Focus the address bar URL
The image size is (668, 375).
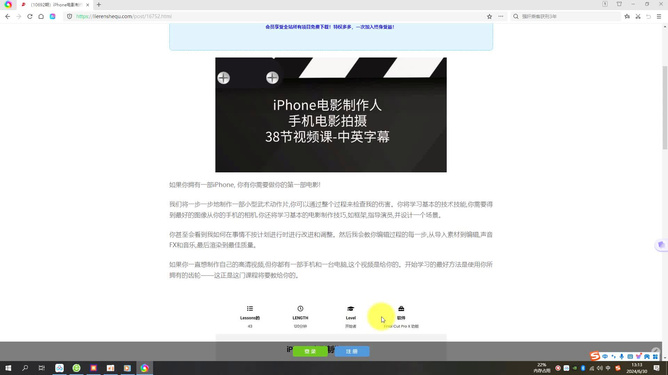(x=124, y=16)
